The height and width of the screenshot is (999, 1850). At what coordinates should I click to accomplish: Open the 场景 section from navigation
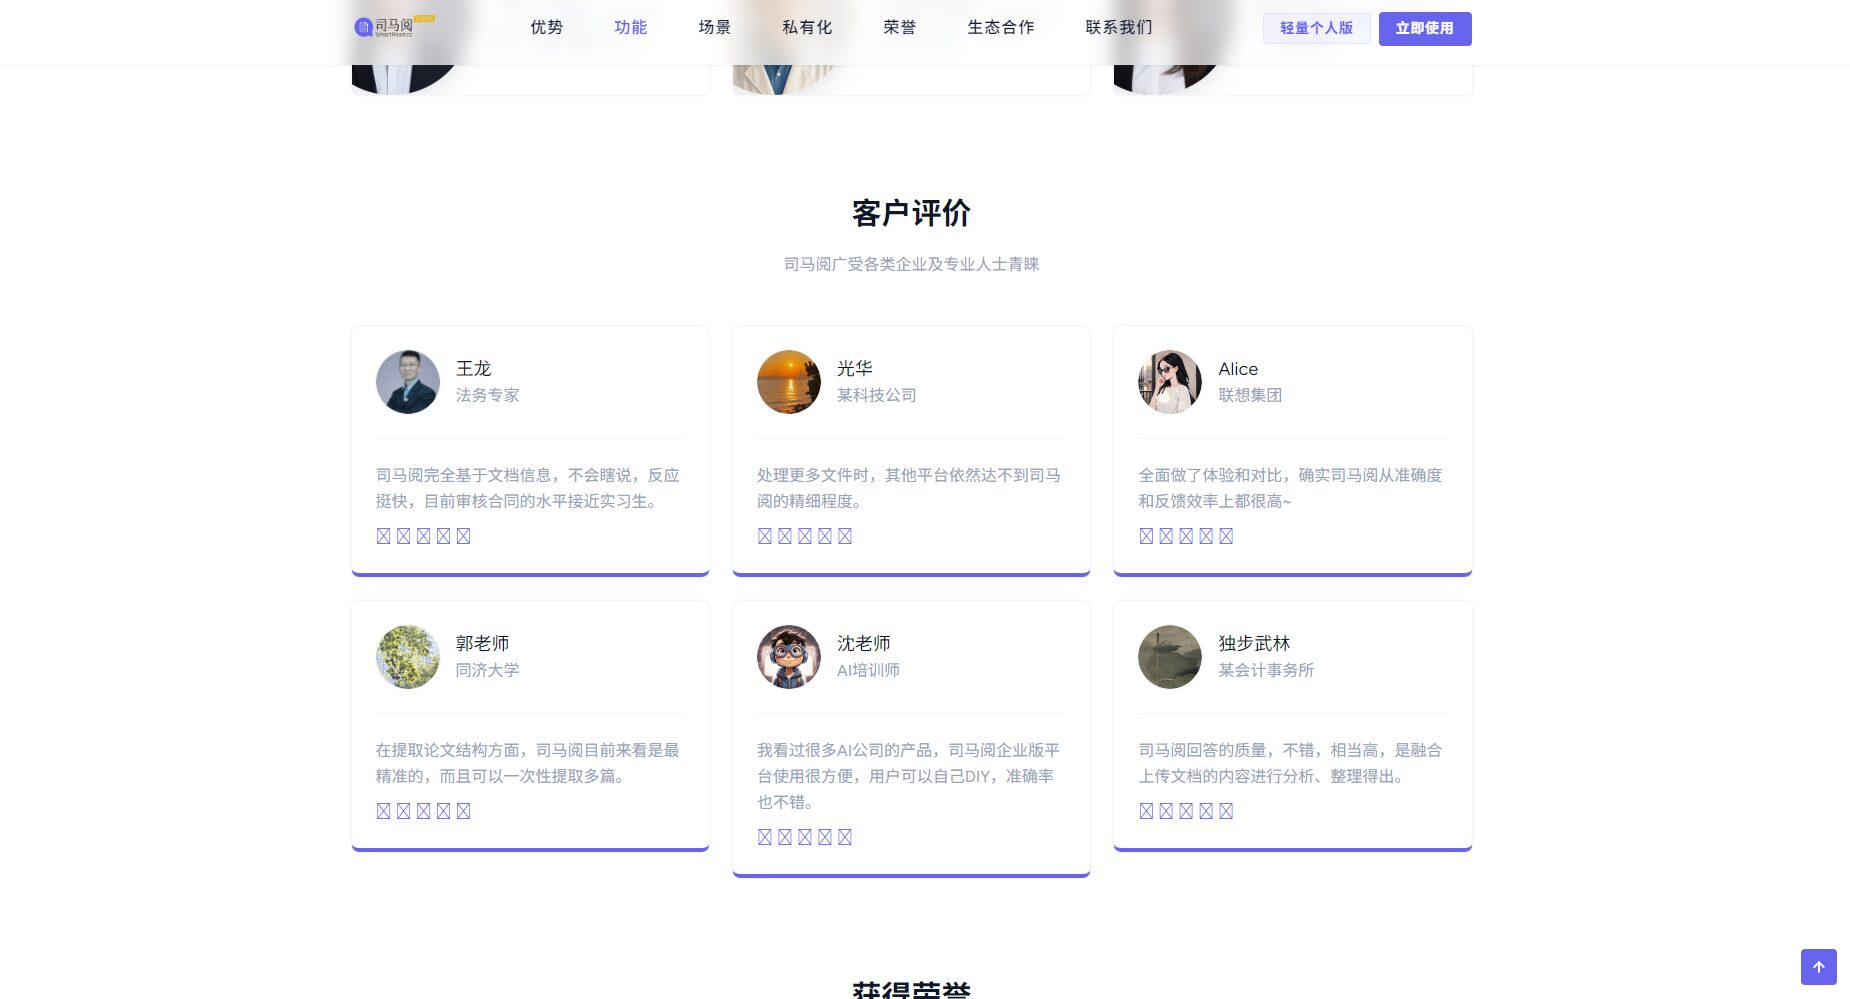(x=714, y=27)
